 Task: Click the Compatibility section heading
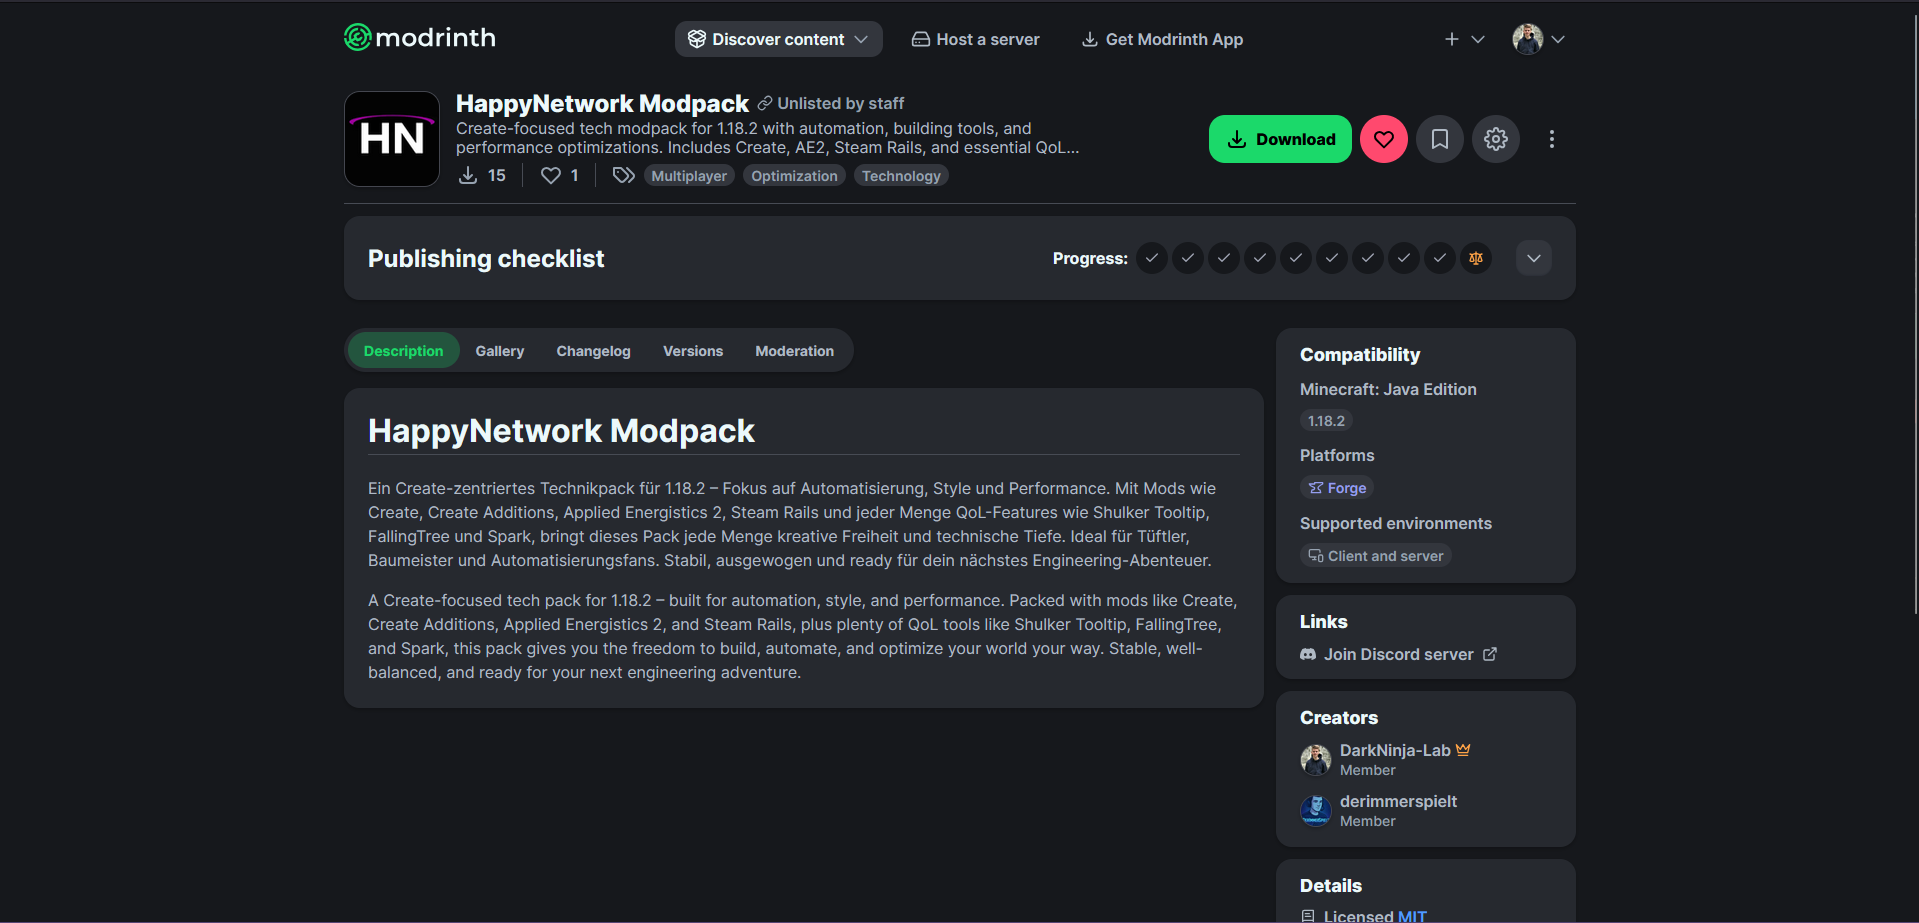[x=1360, y=355]
